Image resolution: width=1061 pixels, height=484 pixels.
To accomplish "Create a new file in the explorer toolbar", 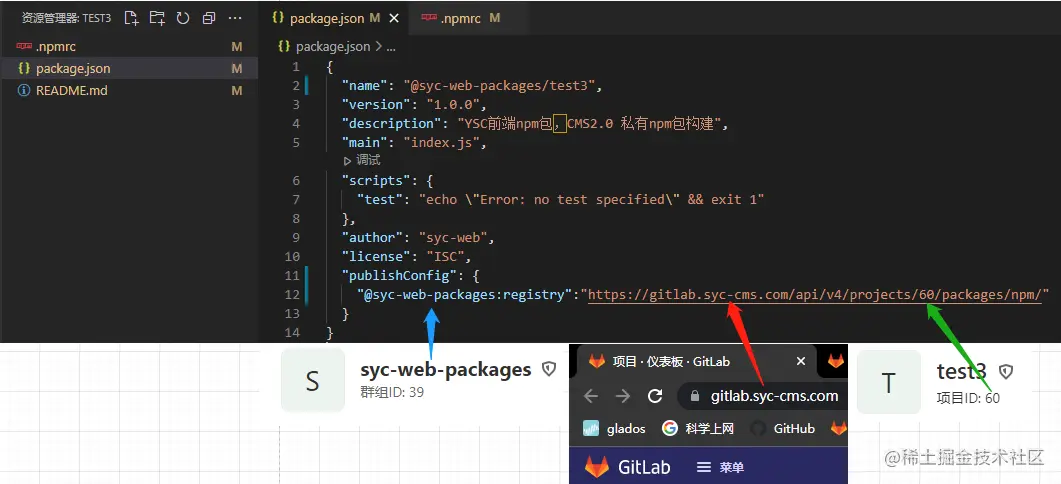I will click(x=132, y=18).
